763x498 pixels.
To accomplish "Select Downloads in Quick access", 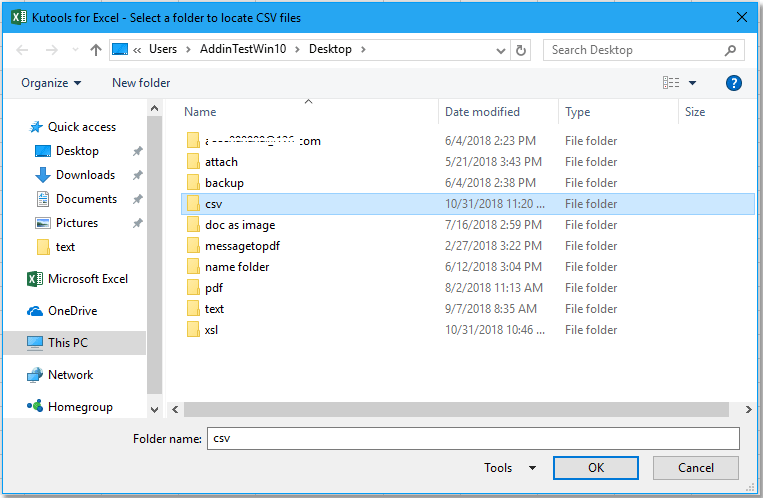I will coord(85,175).
